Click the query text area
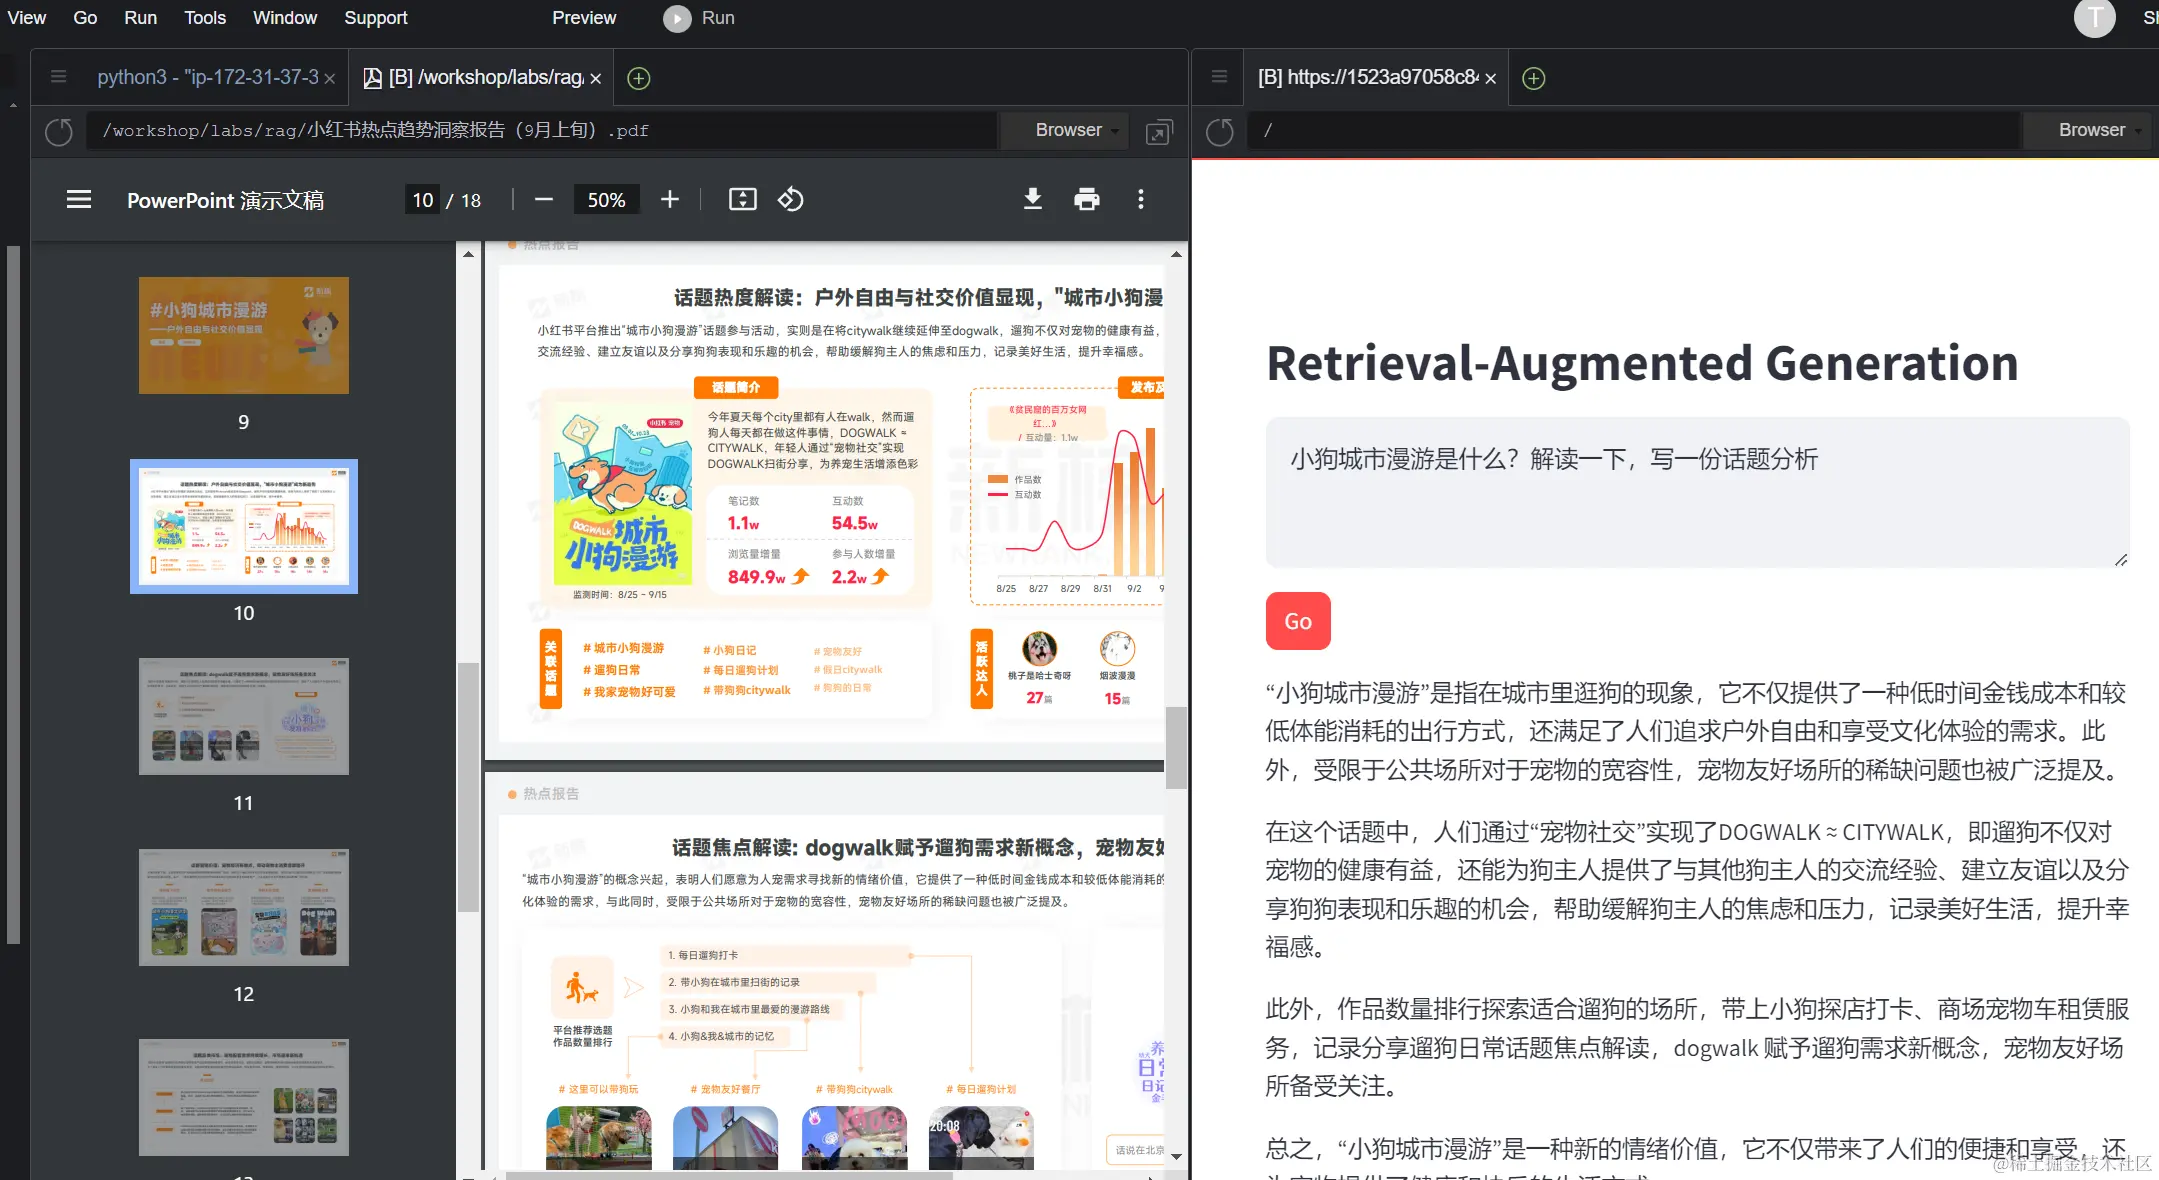 (1696, 492)
